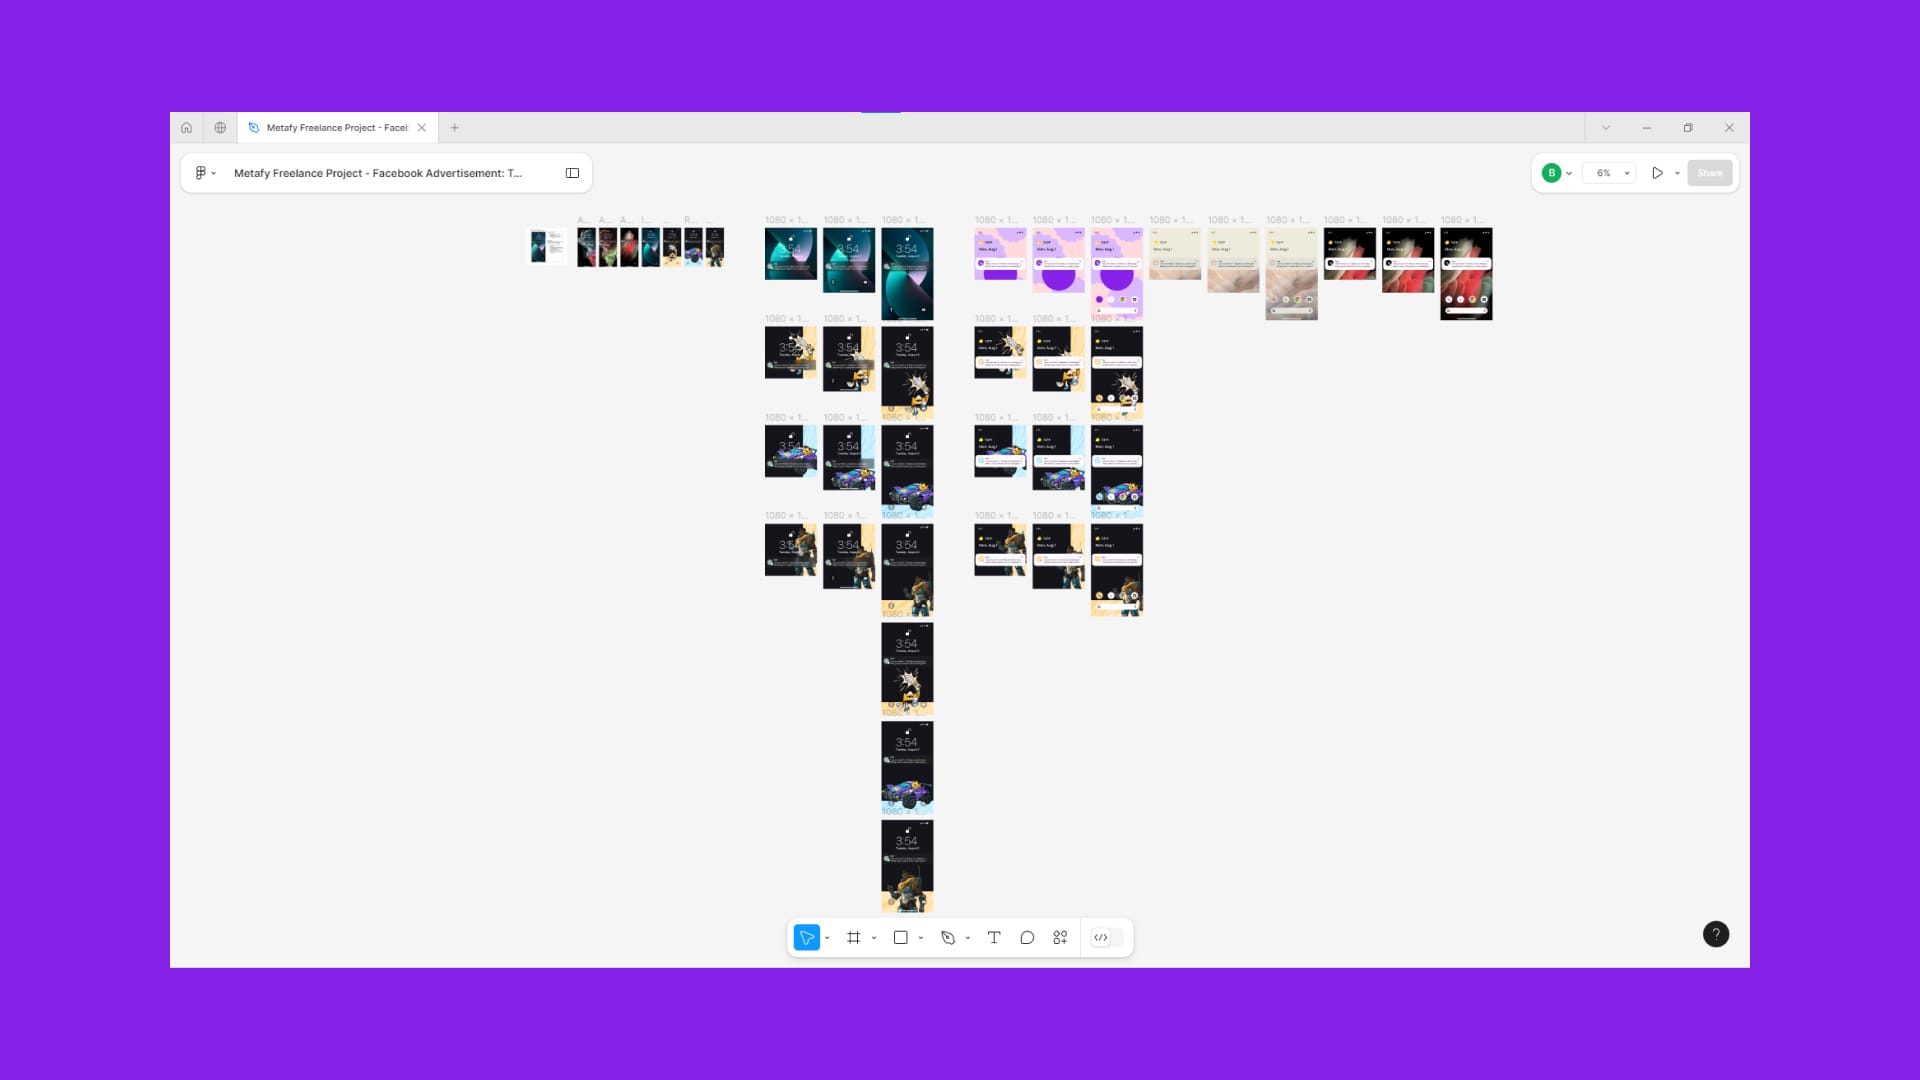Select the Rectangle shape tool
The width and height of the screenshot is (1920, 1080).
(x=900, y=938)
